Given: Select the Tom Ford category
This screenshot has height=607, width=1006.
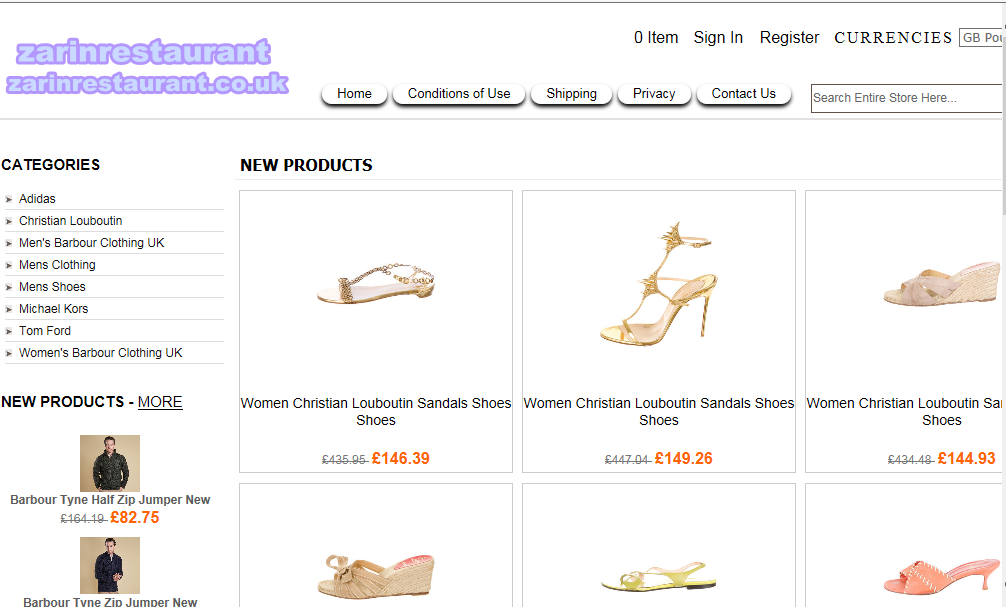Looking at the screenshot, I should point(45,330).
